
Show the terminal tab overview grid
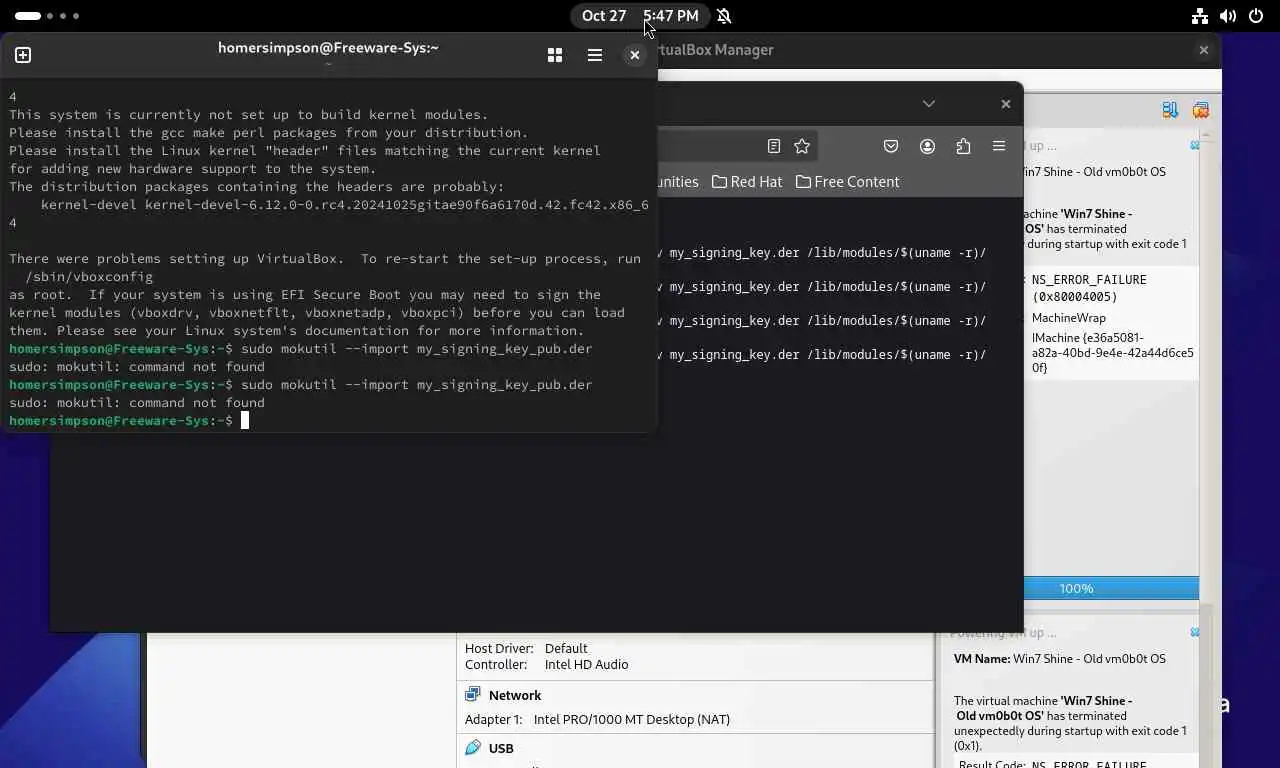555,55
